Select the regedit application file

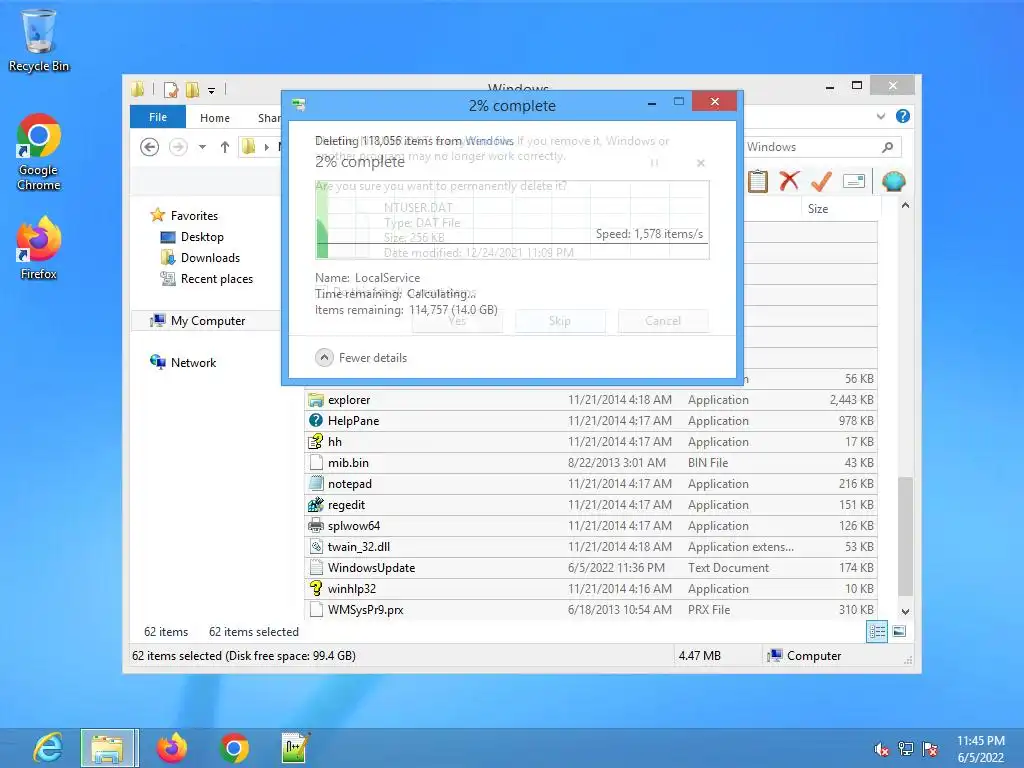click(x=591, y=505)
